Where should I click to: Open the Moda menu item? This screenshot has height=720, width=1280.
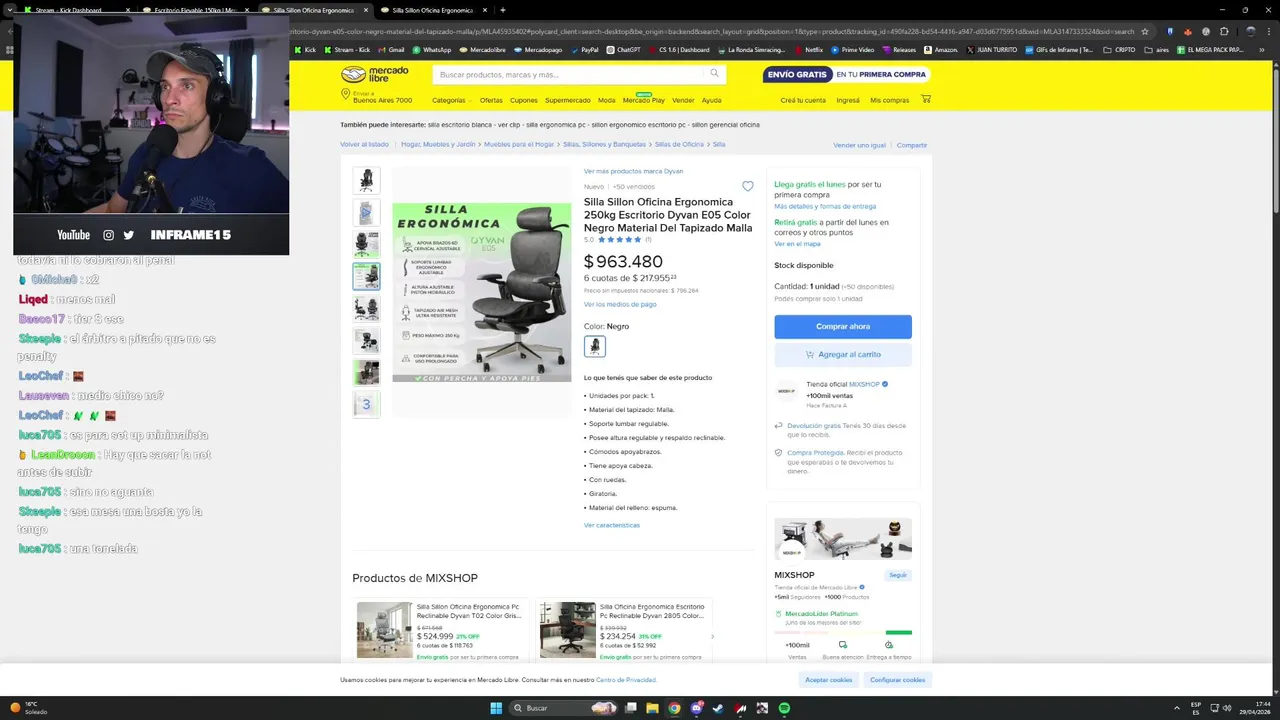pyautogui.click(x=607, y=100)
